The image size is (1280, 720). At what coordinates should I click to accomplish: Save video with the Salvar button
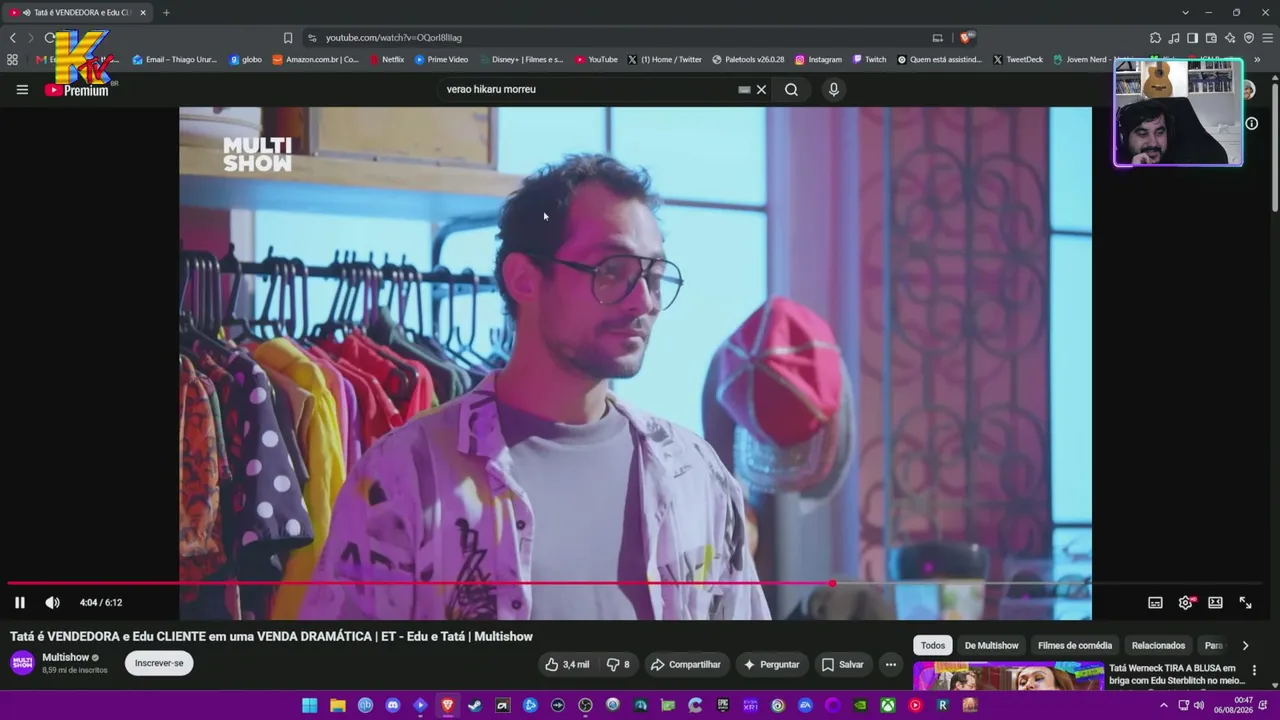tap(842, 664)
